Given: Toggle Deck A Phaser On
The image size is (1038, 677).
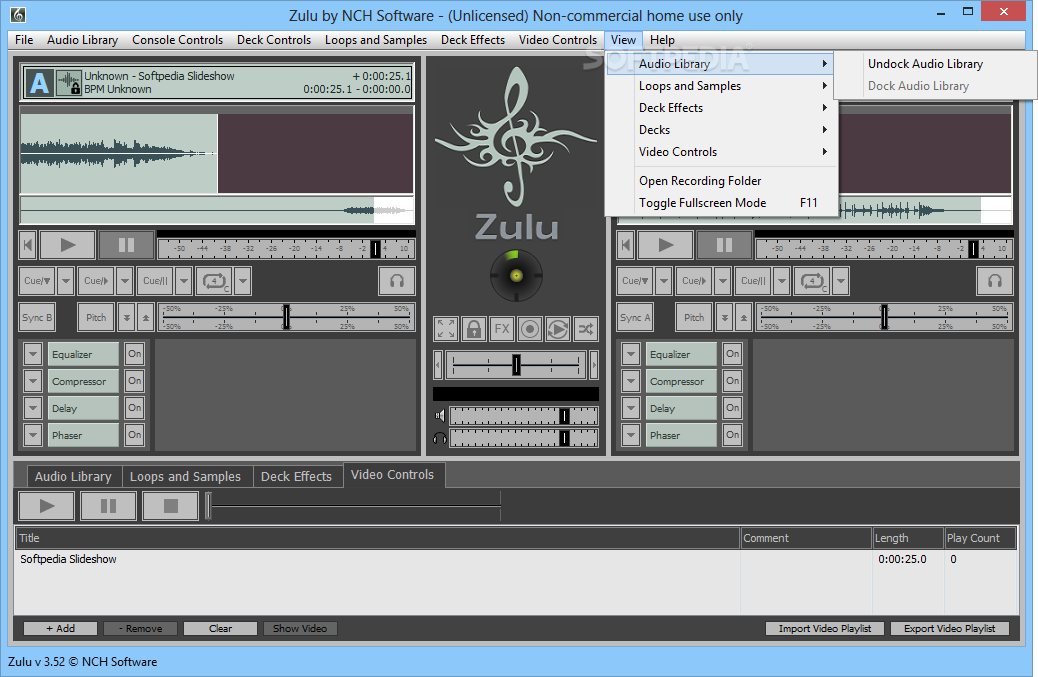Looking at the screenshot, I should click(x=135, y=435).
